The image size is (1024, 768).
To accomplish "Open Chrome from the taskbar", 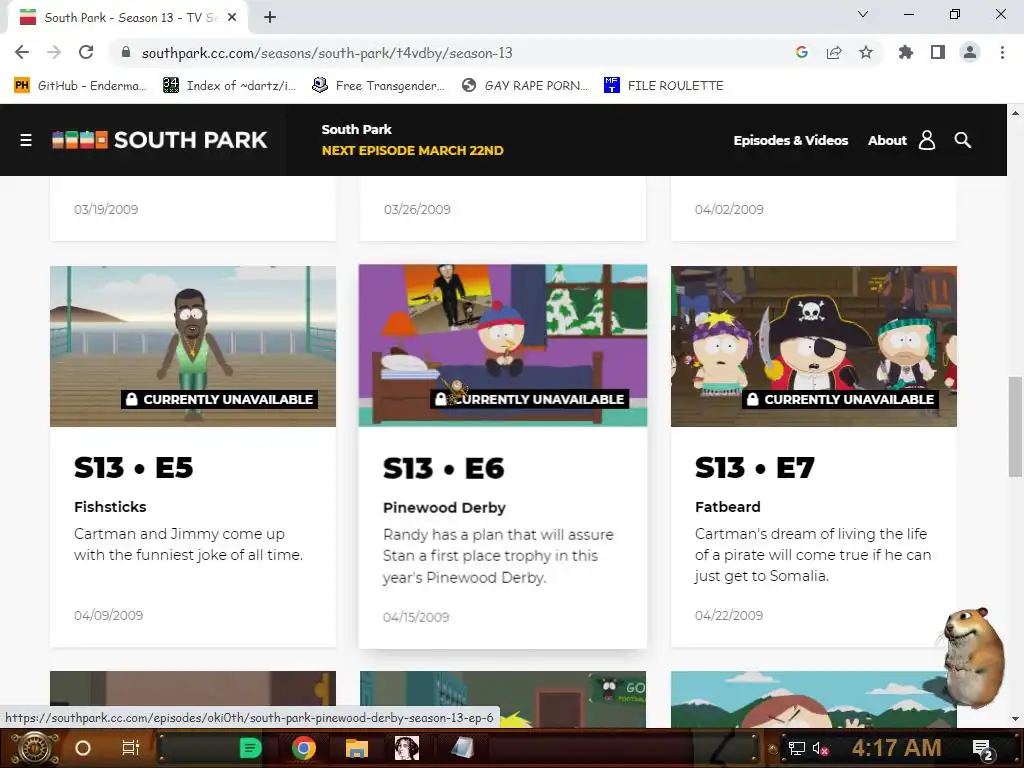I will point(304,748).
